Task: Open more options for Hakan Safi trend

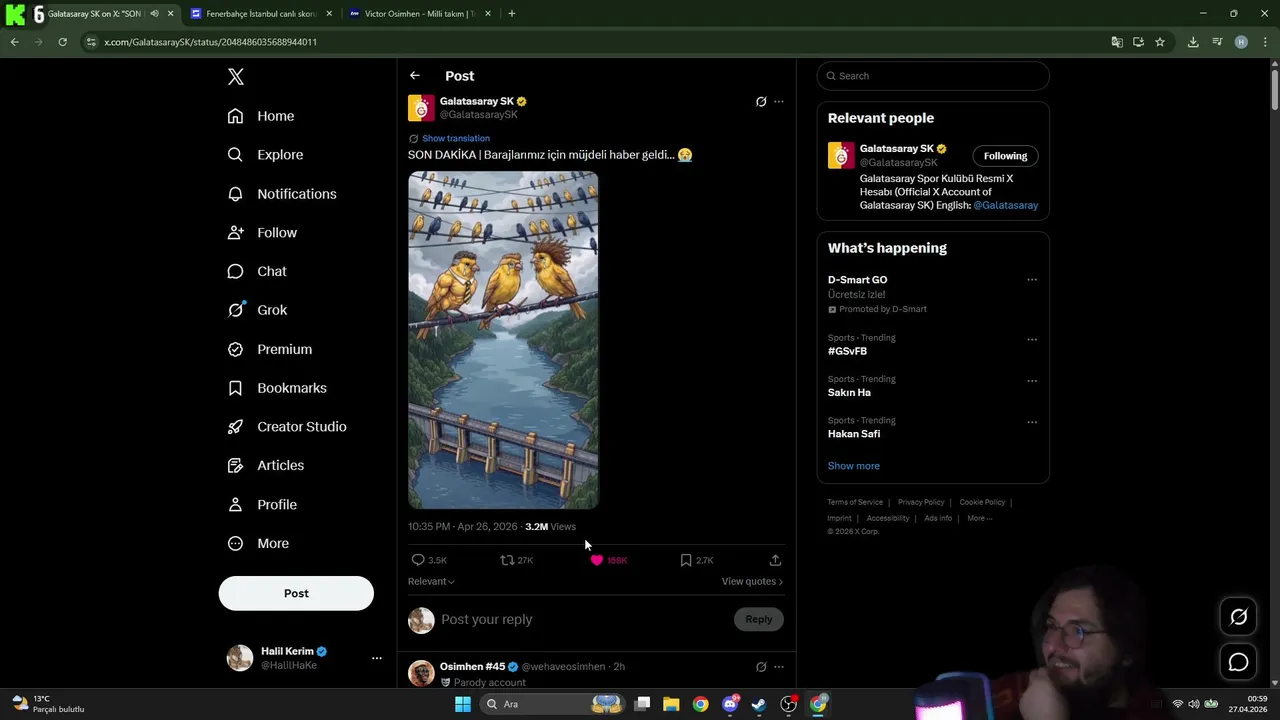Action: pyautogui.click(x=1032, y=422)
